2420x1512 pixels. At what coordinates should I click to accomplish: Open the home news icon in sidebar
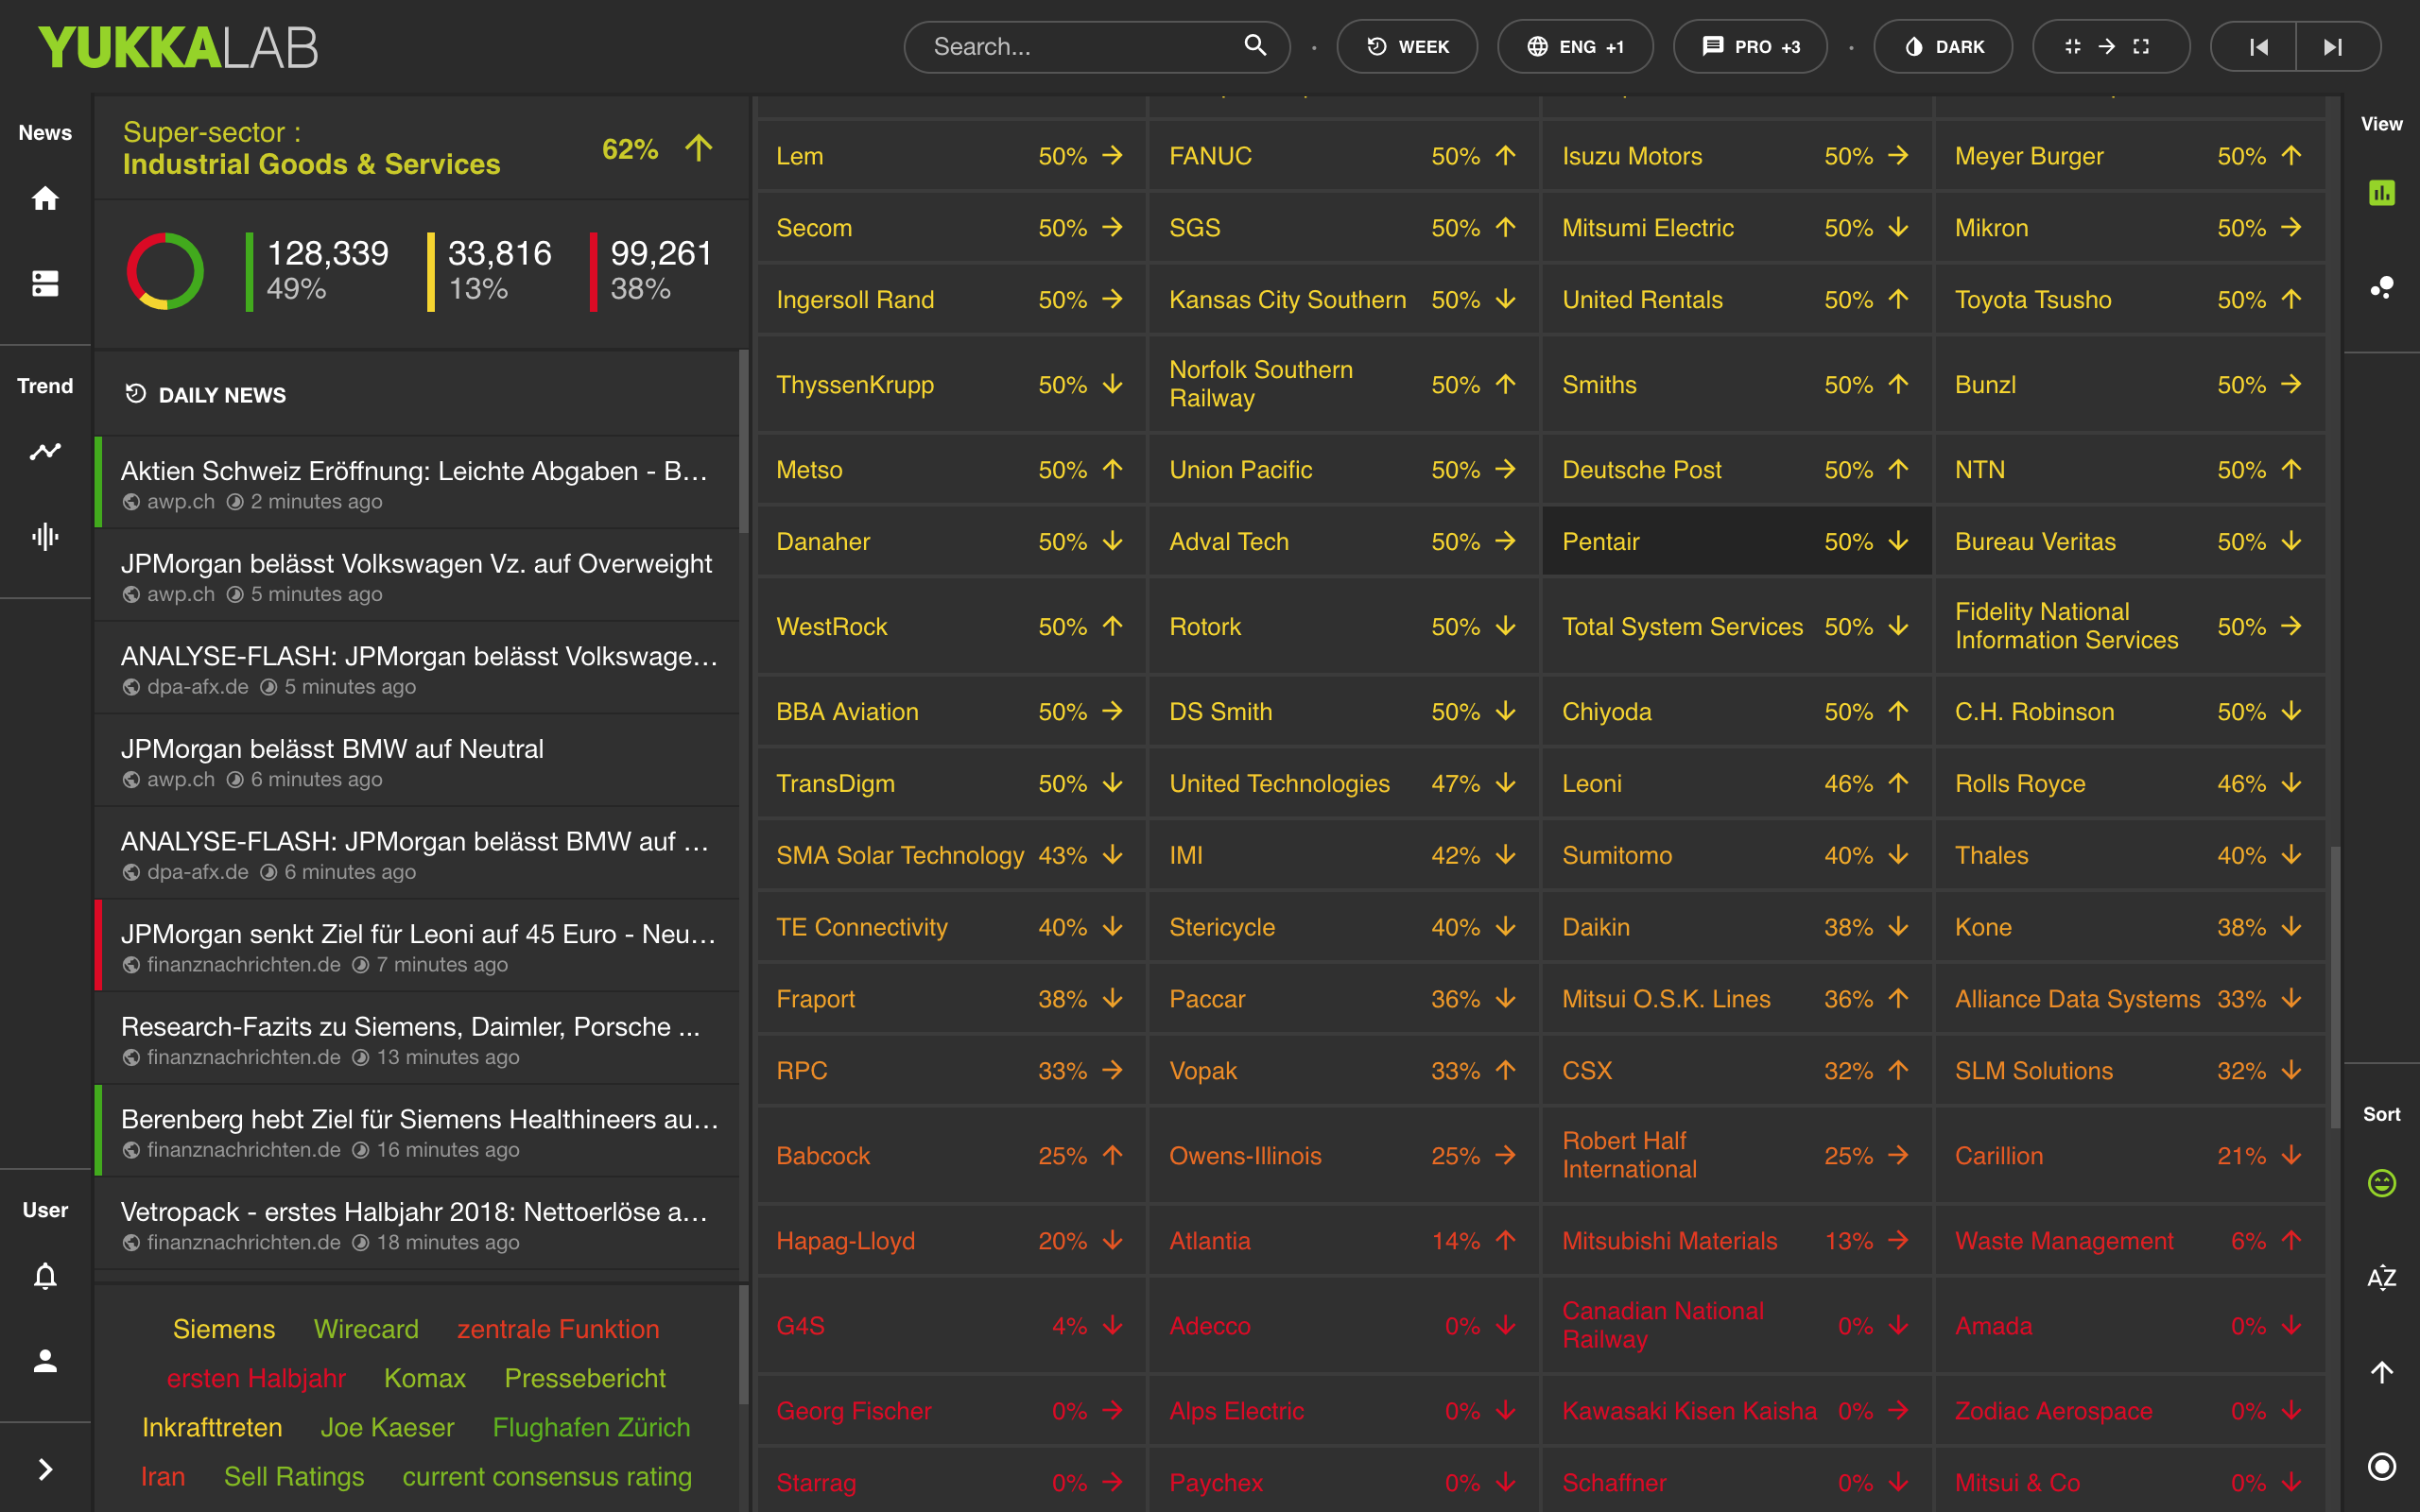pos(45,198)
